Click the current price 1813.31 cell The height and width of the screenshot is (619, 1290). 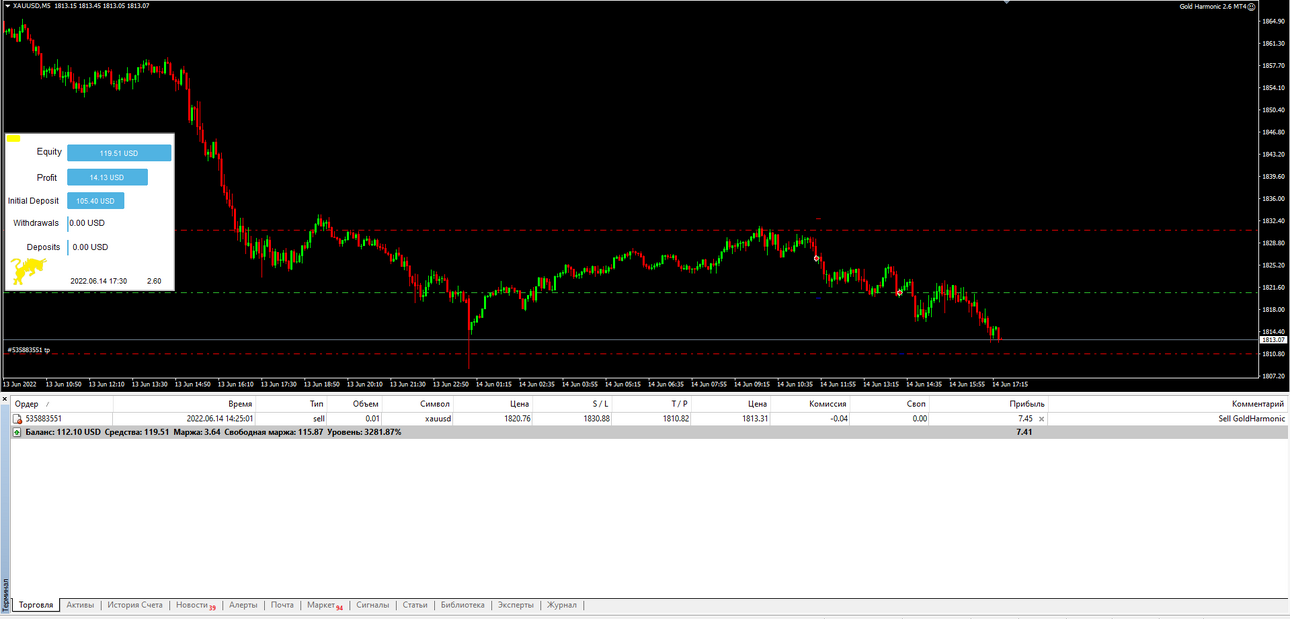pyautogui.click(x=755, y=419)
